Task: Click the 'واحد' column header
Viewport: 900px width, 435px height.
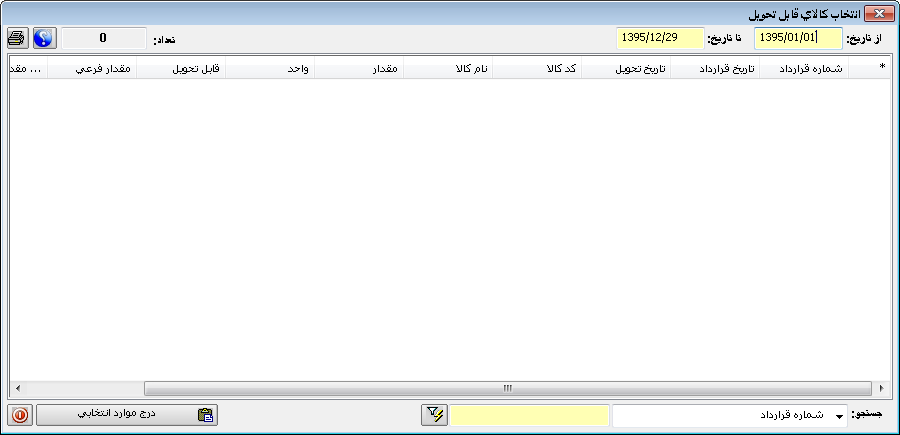Action: click(270, 67)
